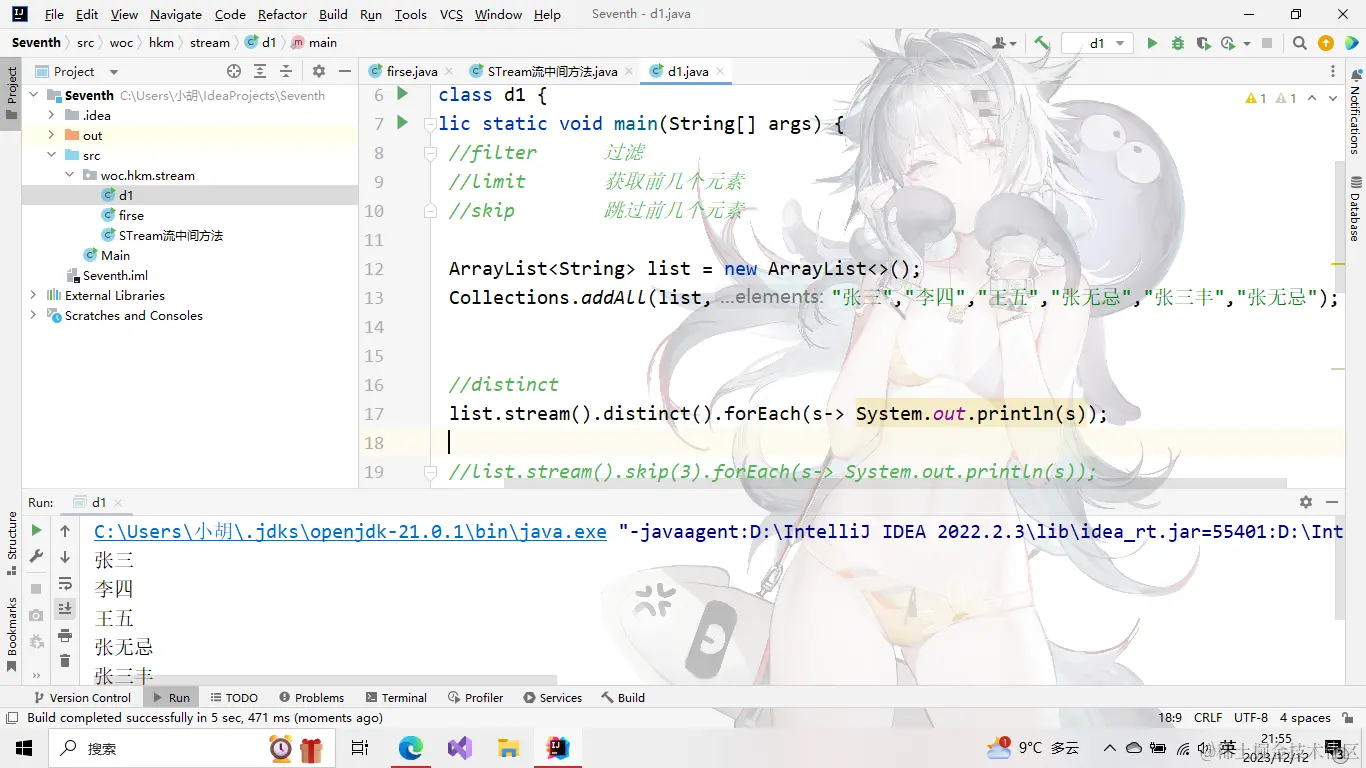1366x768 pixels.
Task: Open Visual Studio from taskbar
Action: pos(459,748)
